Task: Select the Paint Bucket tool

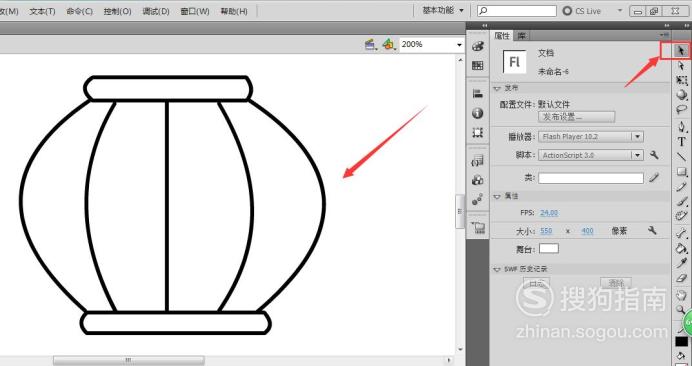Action: pyautogui.click(x=681, y=249)
